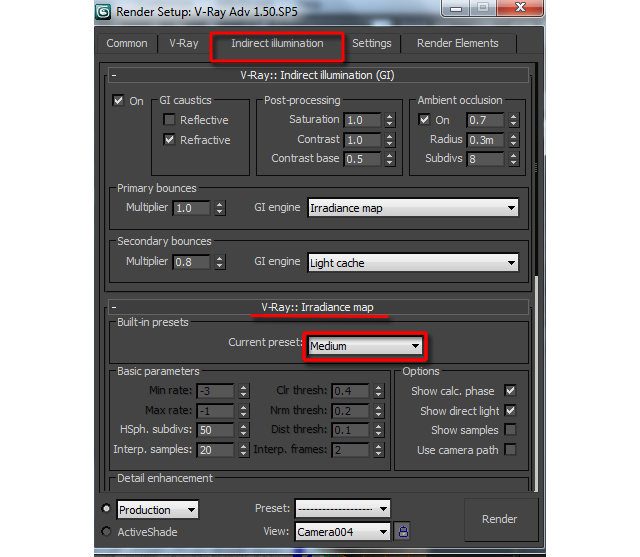640x557 pixels.
Task: Click the HSph. subdivs spinner arrows
Action: [x=244, y=430]
